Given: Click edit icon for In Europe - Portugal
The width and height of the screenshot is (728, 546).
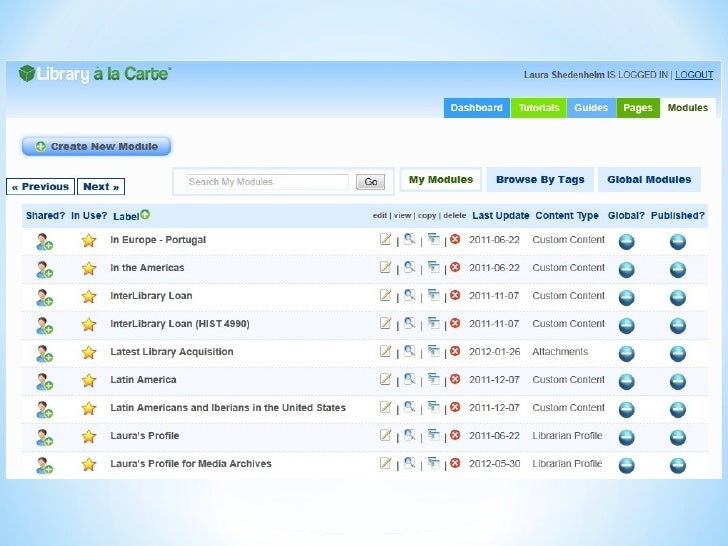Looking at the screenshot, I should click(386, 240).
